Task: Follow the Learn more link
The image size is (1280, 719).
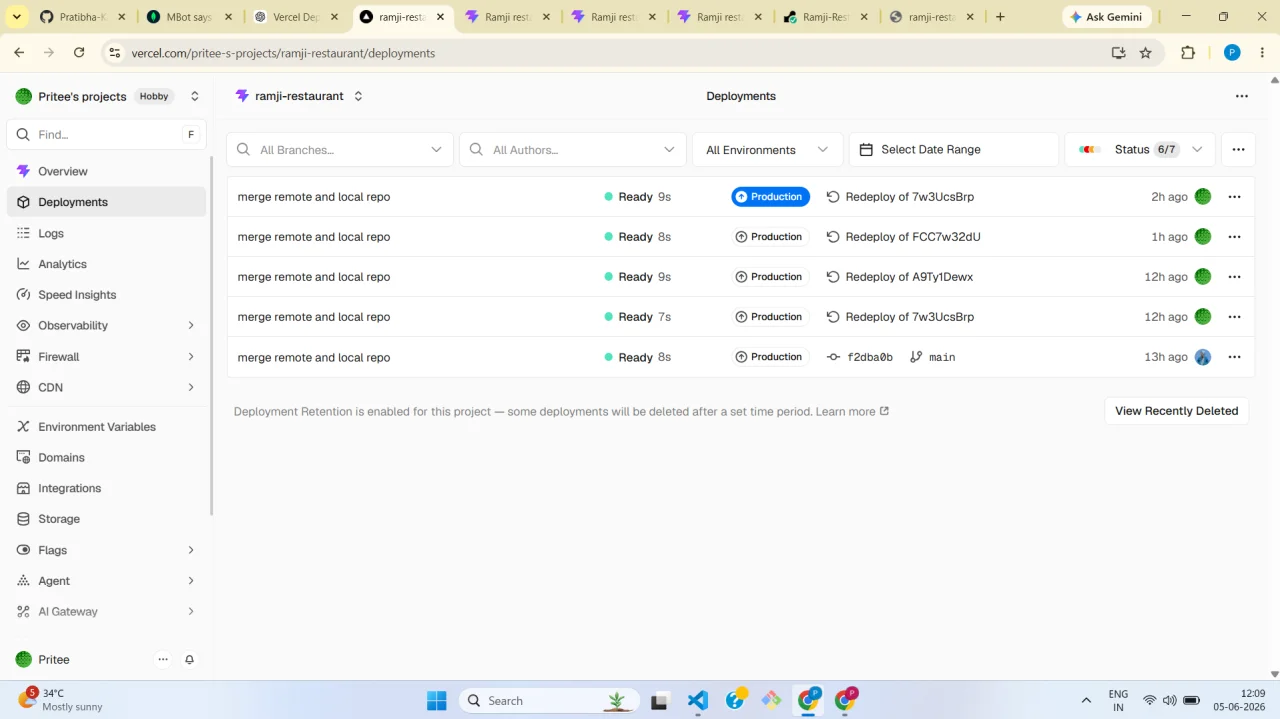Action: [x=852, y=412]
